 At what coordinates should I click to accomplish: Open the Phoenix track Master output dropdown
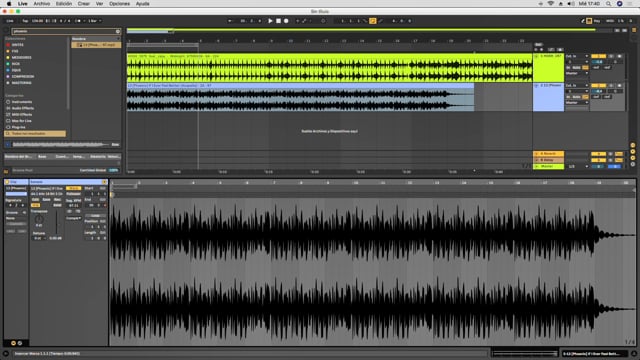tap(577, 103)
